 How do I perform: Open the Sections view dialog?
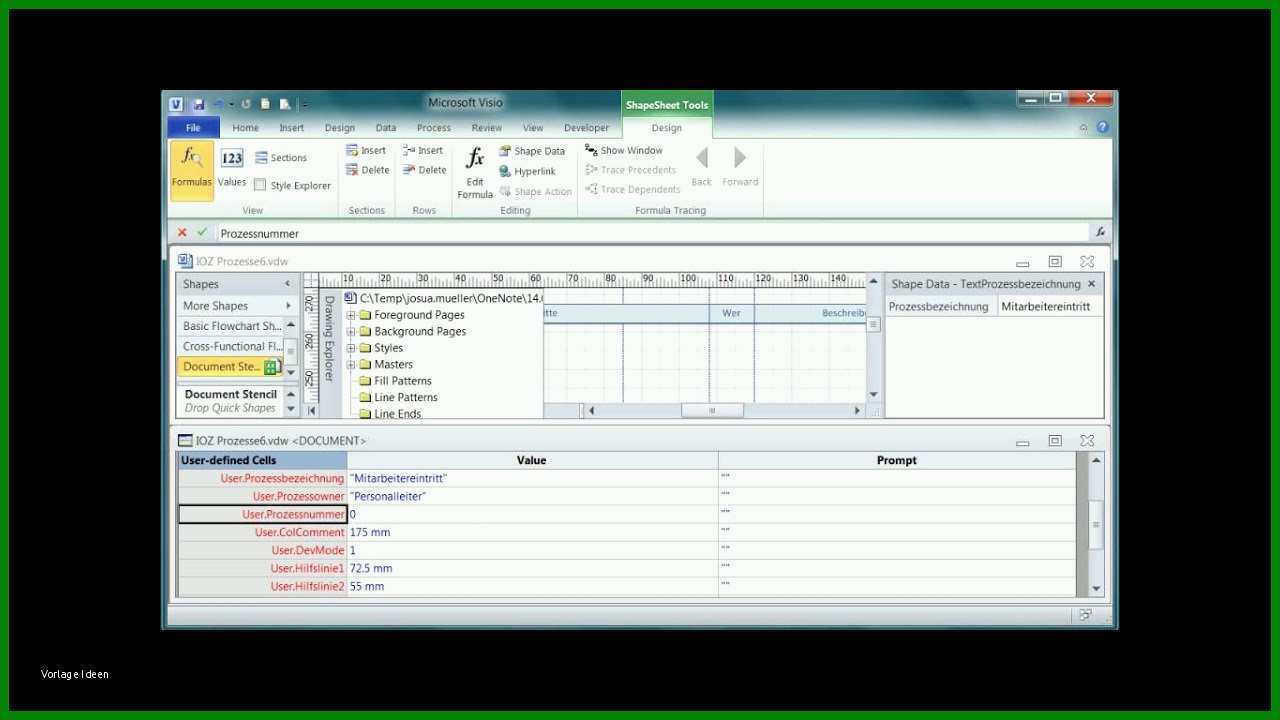281,158
